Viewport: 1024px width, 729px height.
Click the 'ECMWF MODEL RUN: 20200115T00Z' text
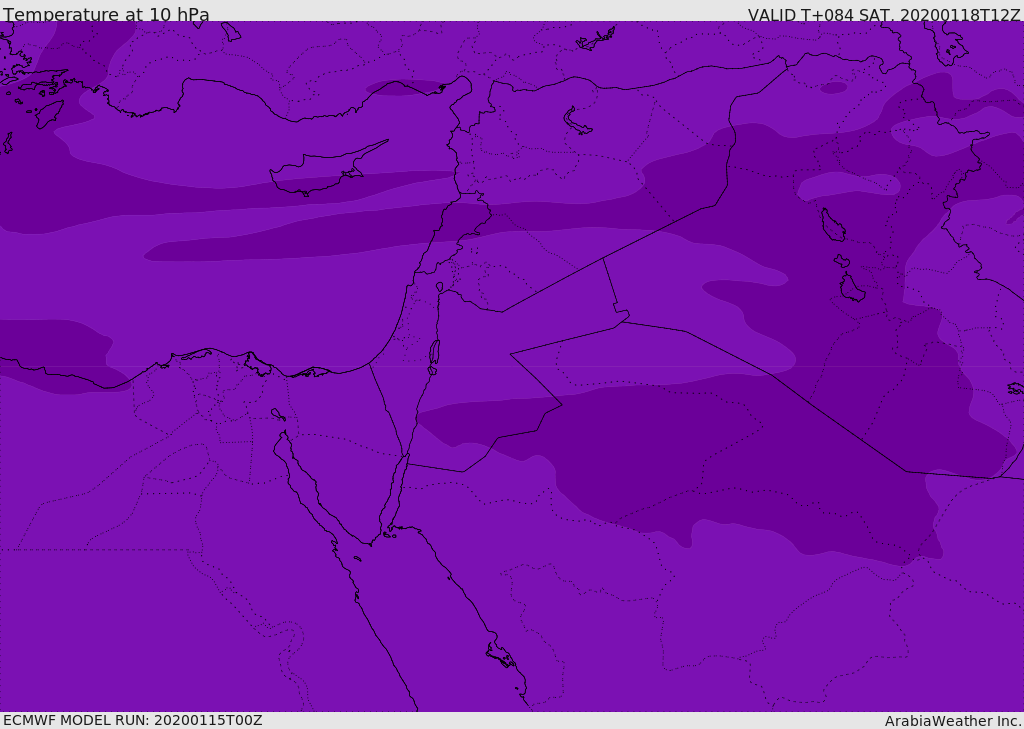click(x=133, y=720)
